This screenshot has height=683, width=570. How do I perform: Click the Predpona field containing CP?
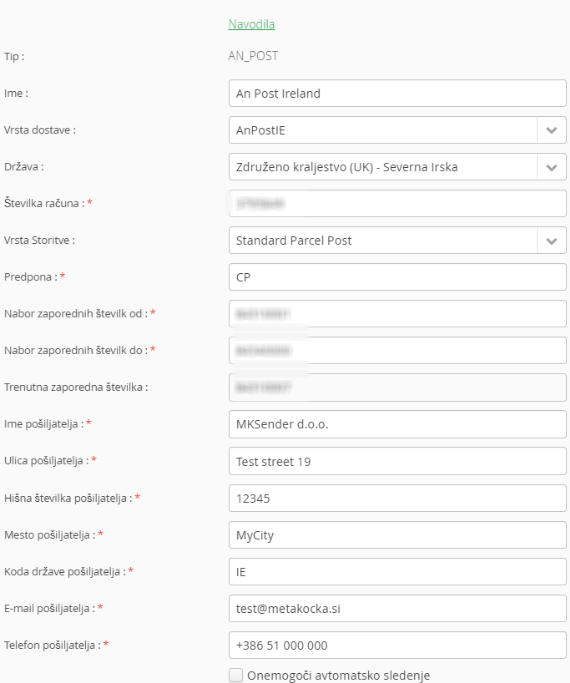398,277
